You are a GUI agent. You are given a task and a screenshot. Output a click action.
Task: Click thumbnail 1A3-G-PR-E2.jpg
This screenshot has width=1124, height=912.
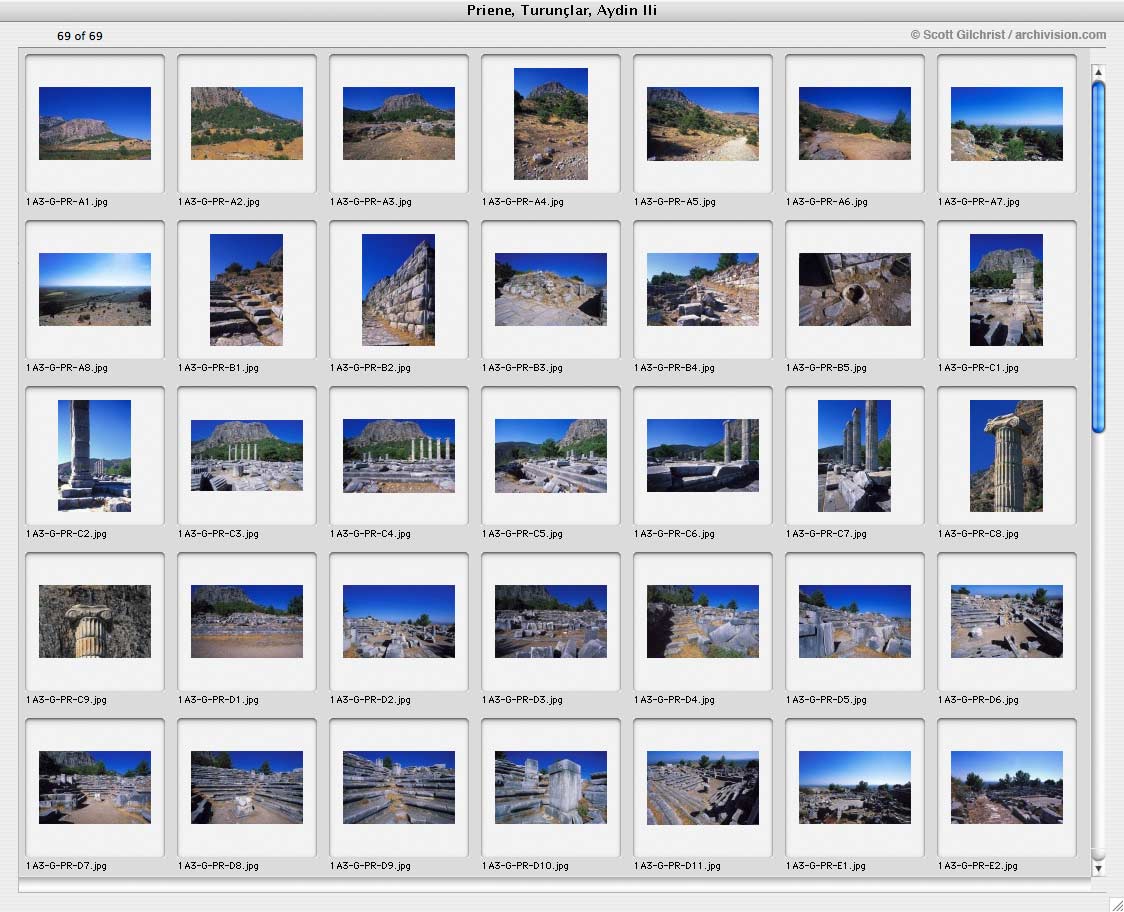1006,787
